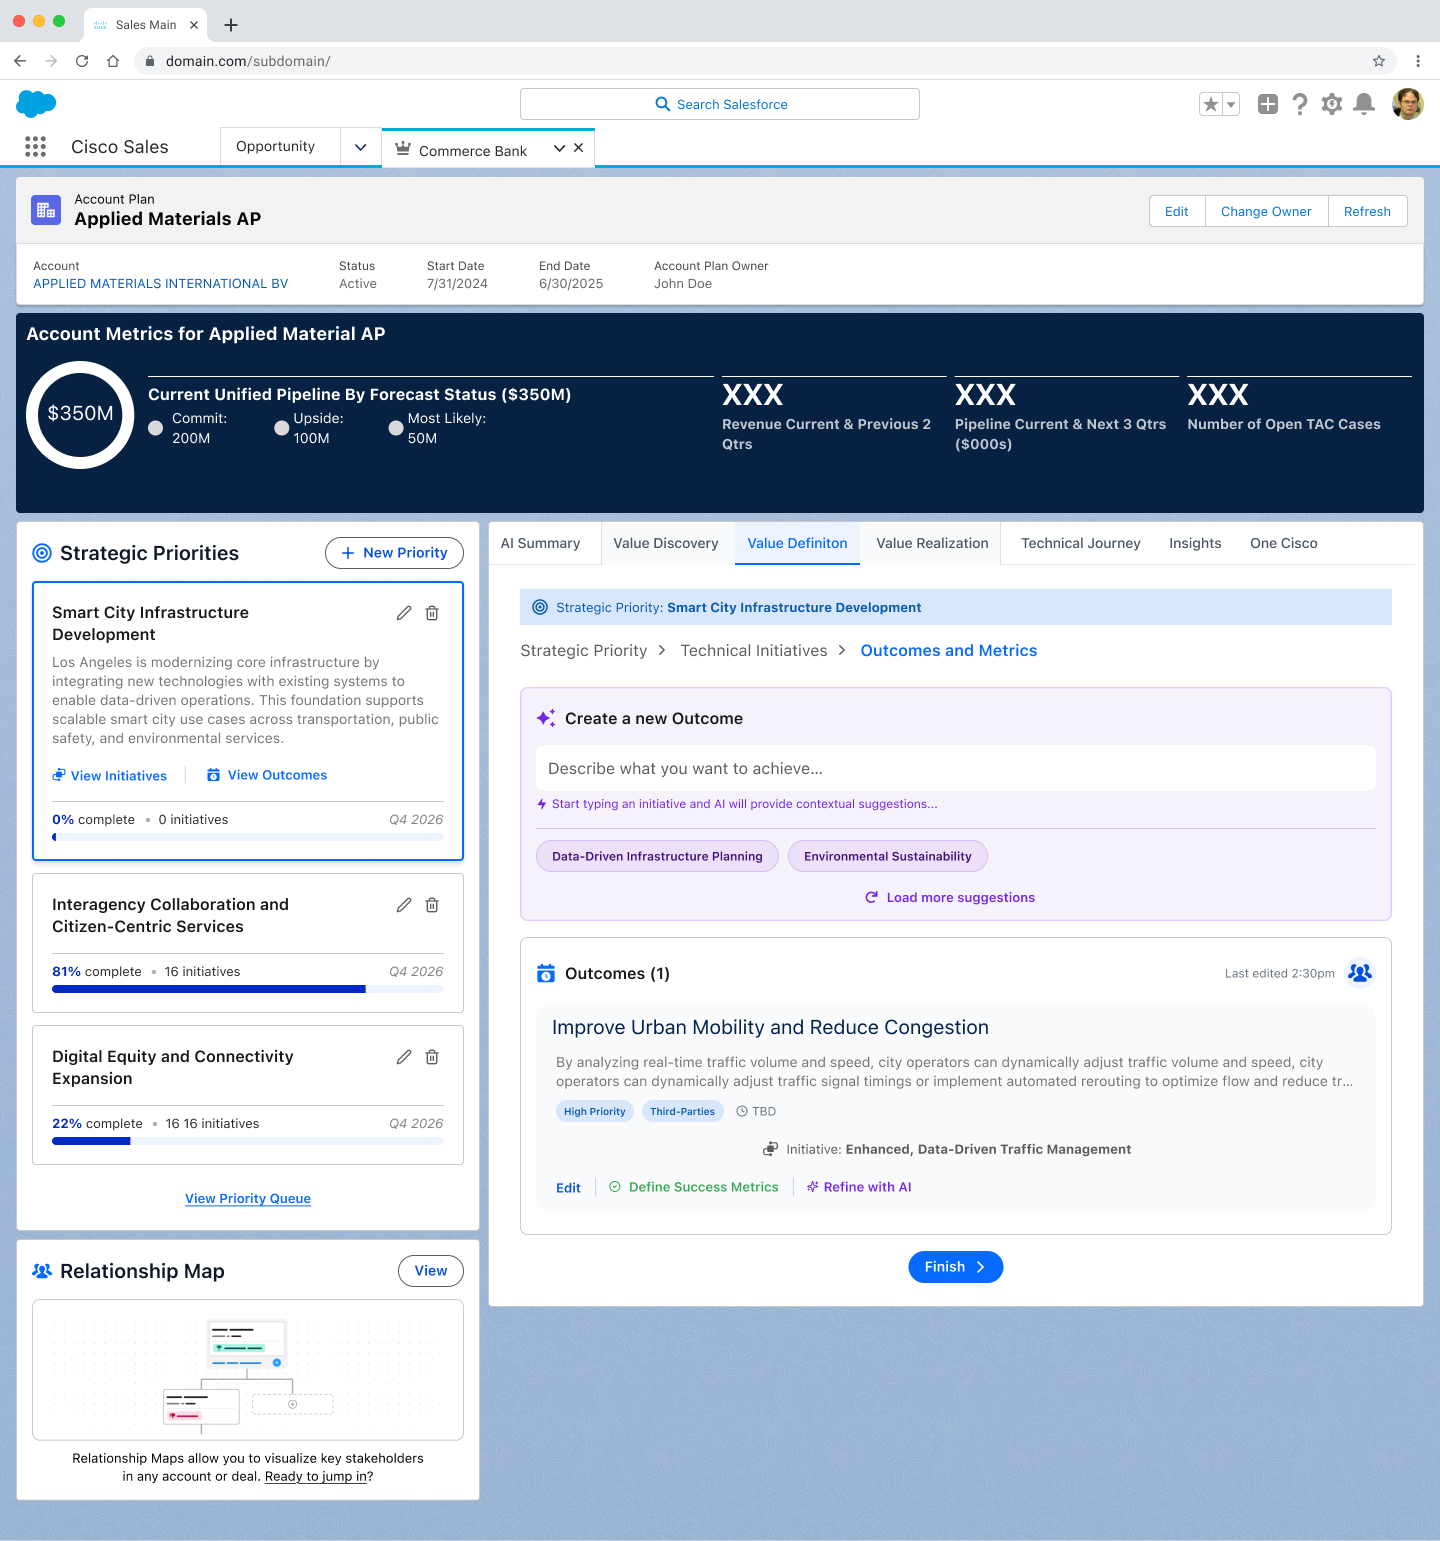Click the Interagency Collaboration 81% progress bar

click(248, 989)
